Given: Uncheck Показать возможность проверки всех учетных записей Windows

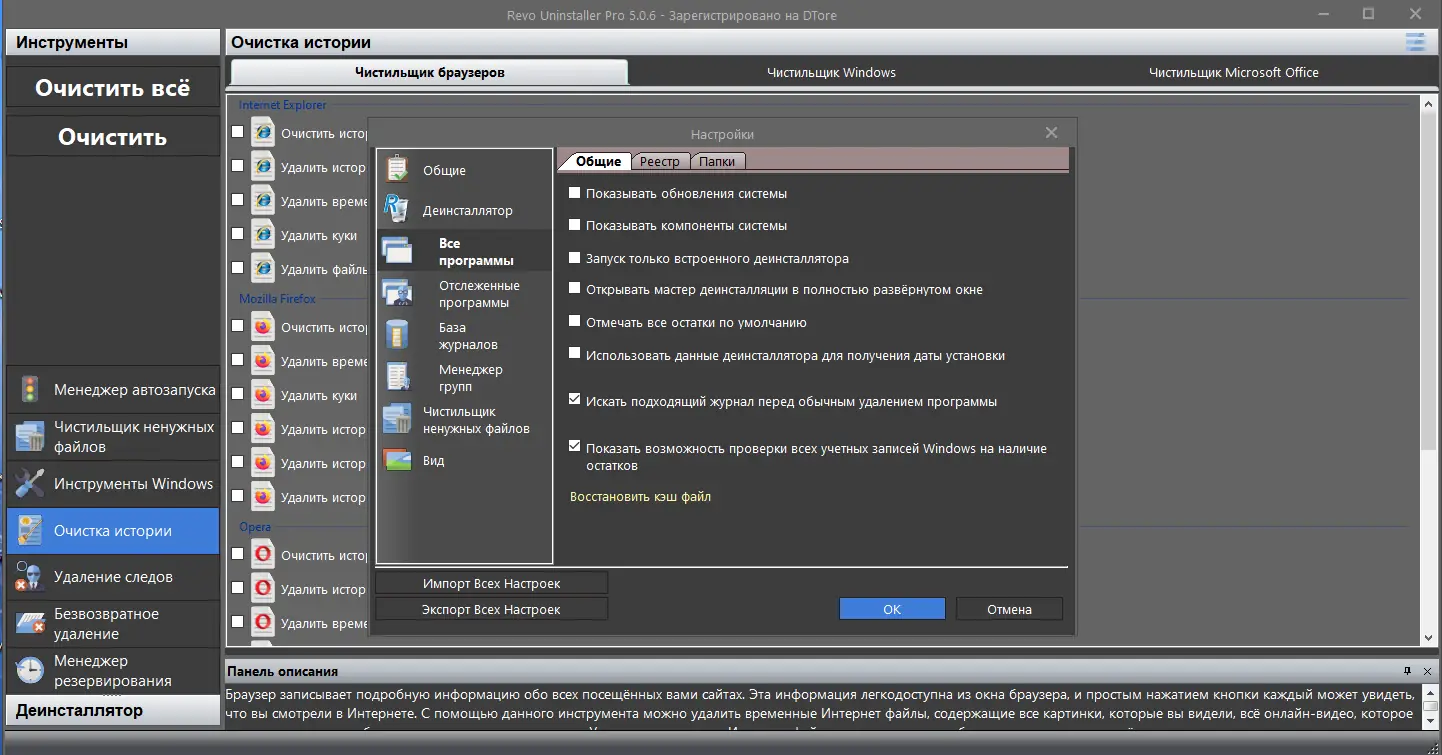Looking at the screenshot, I should coord(575,447).
